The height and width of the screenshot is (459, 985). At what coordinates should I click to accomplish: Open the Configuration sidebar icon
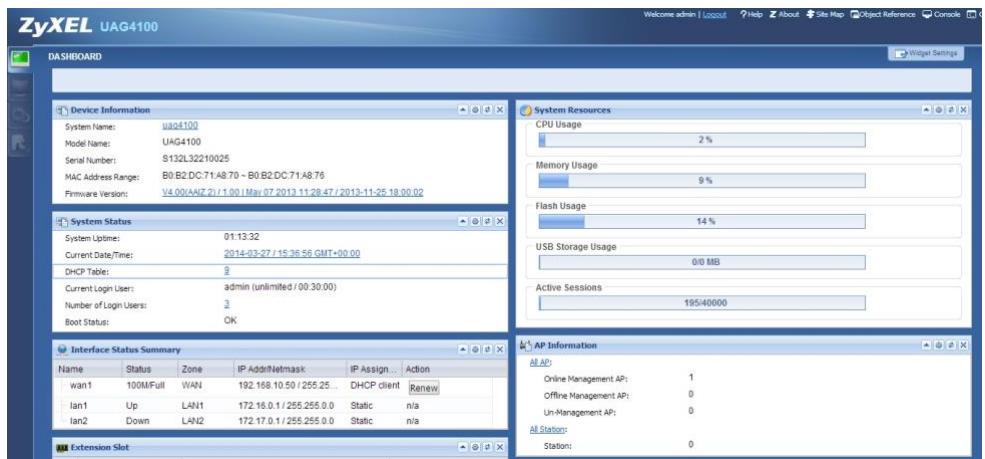[20, 116]
